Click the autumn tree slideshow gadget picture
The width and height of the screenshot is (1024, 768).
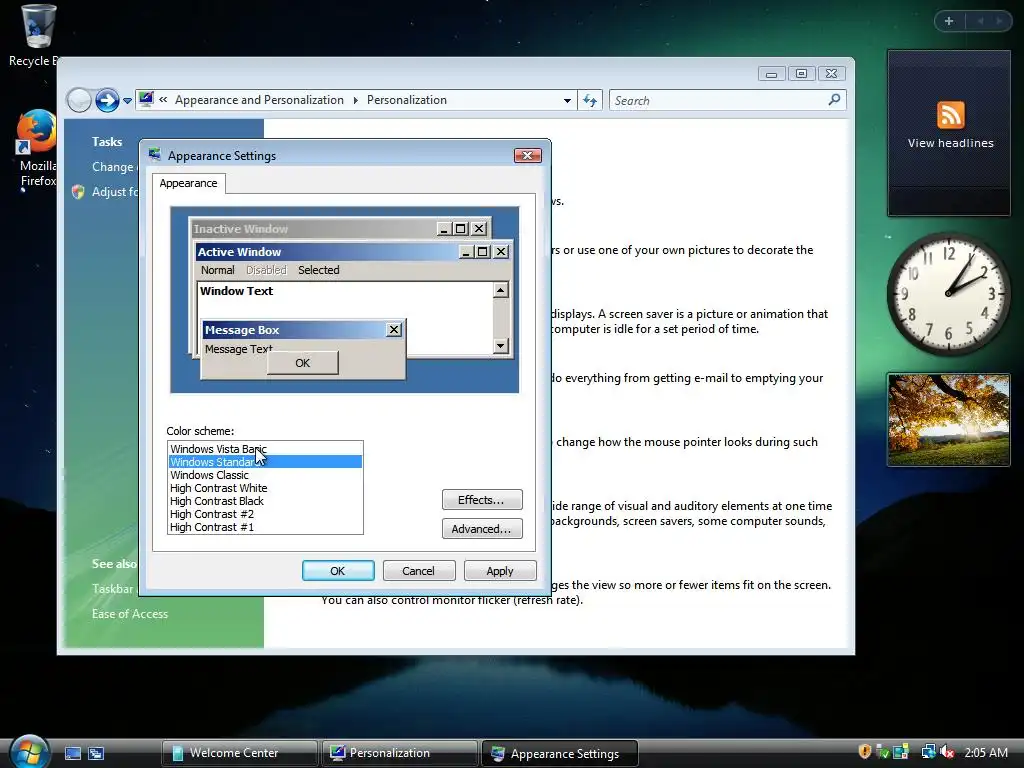click(x=949, y=419)
